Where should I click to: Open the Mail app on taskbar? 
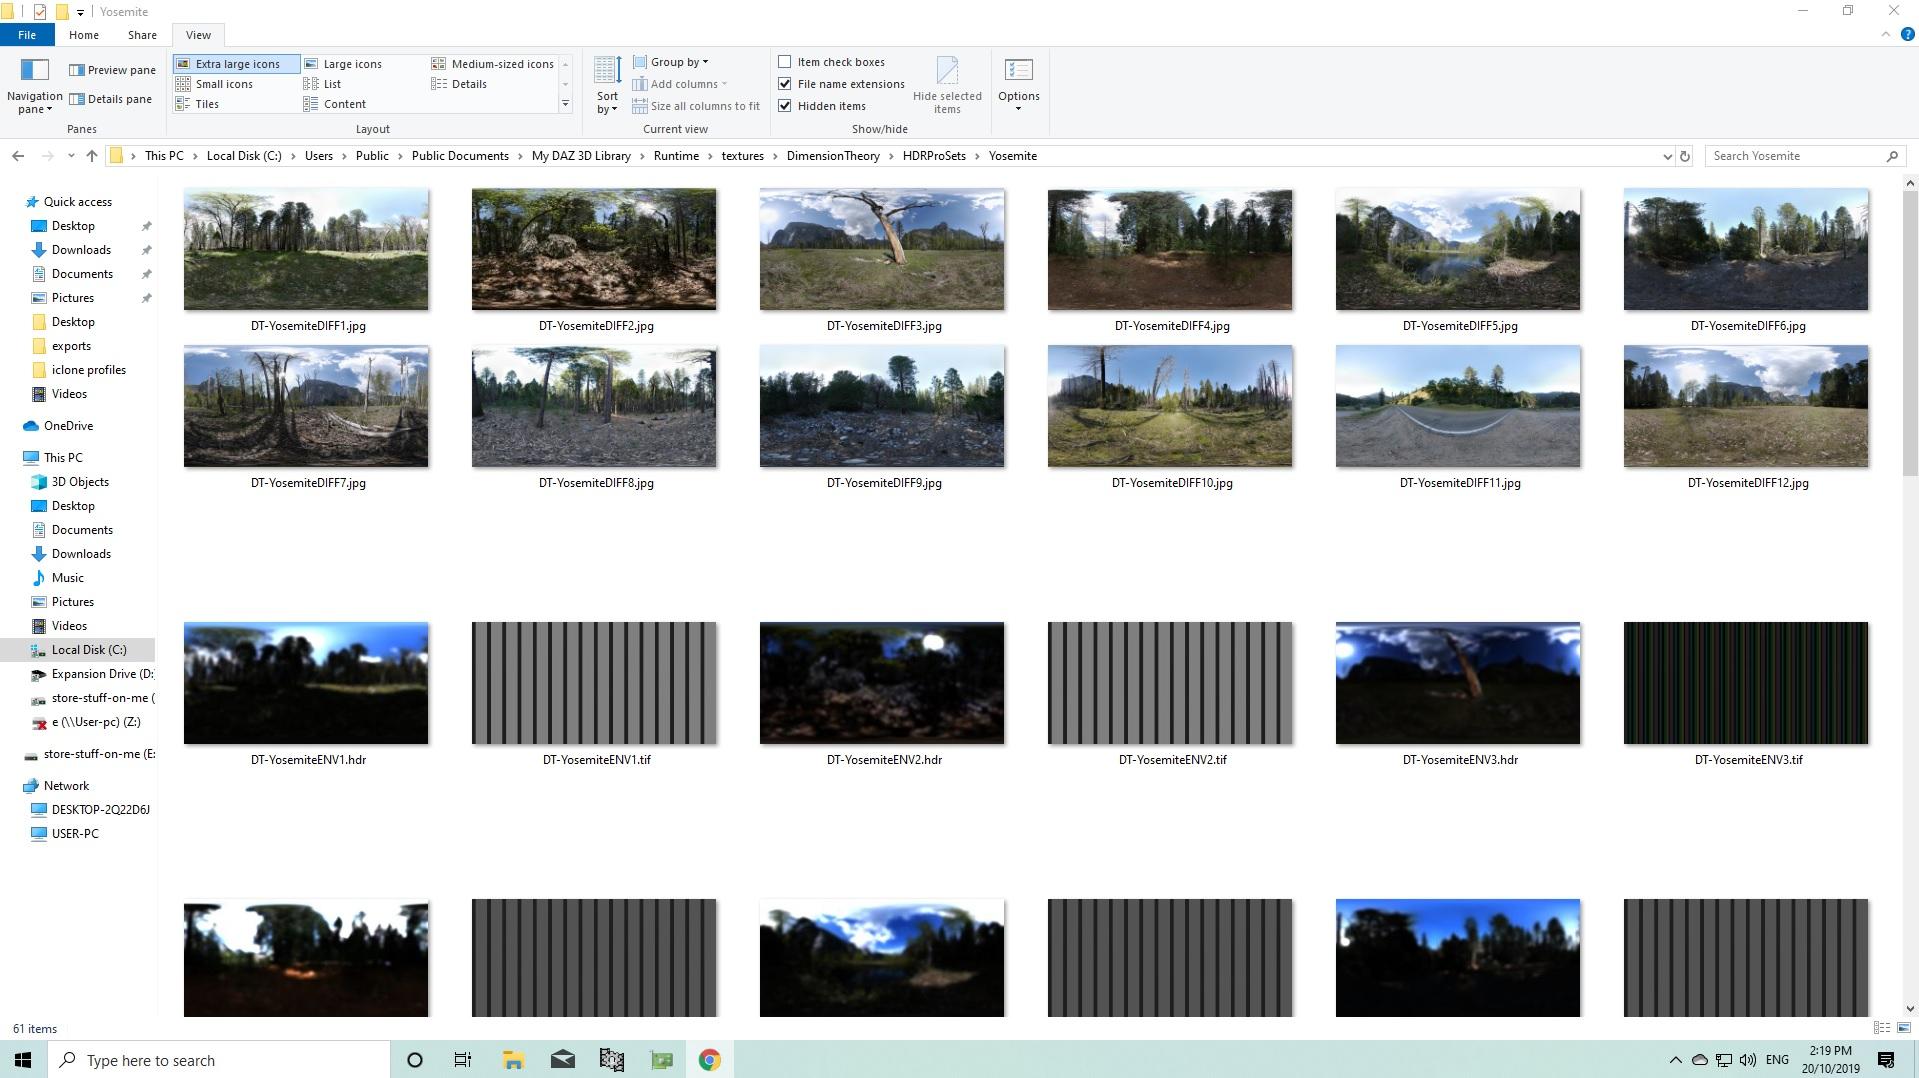click(x=562, y=1060)
